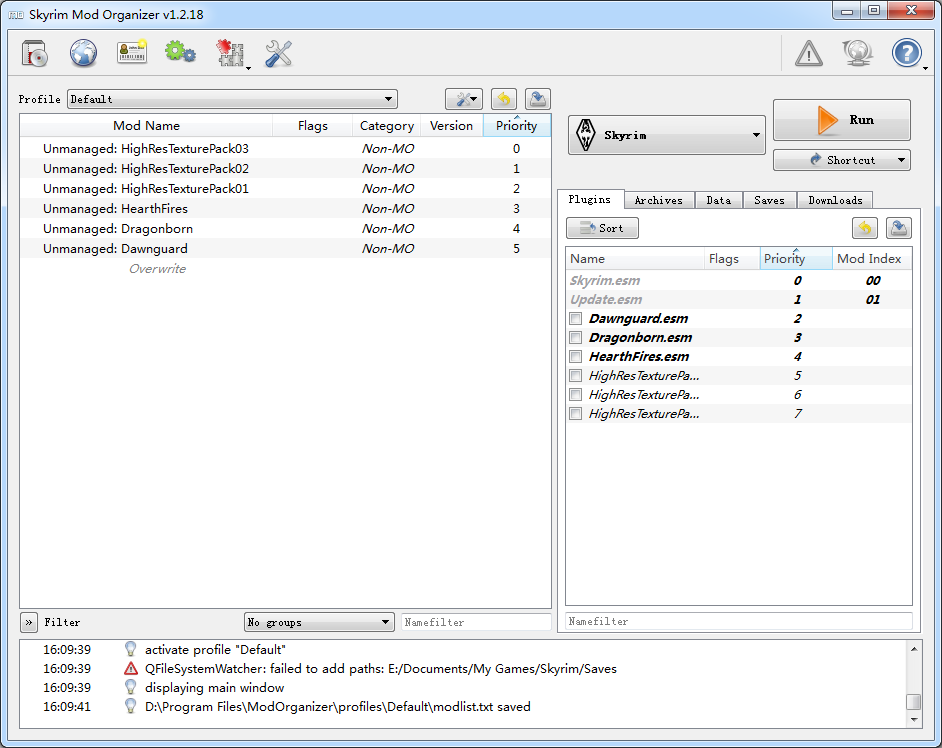Open the blue Help question mark icon
Image resolution: width=942 pixels, height=748 pixels.
(x=906, y=53)
